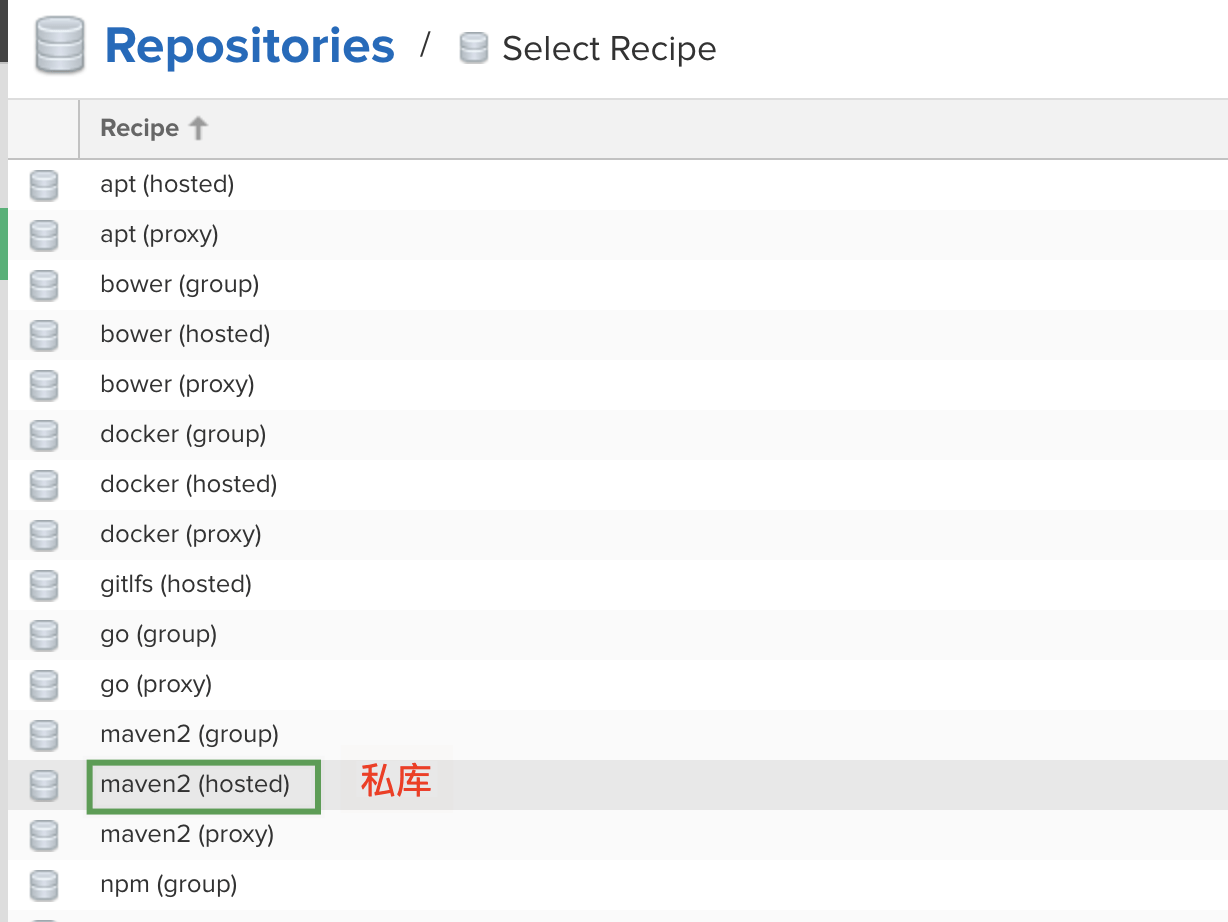Click the database icon beside maven2 (hosted)
Screen dimensions: 1228x922
[x=44, y=785]
